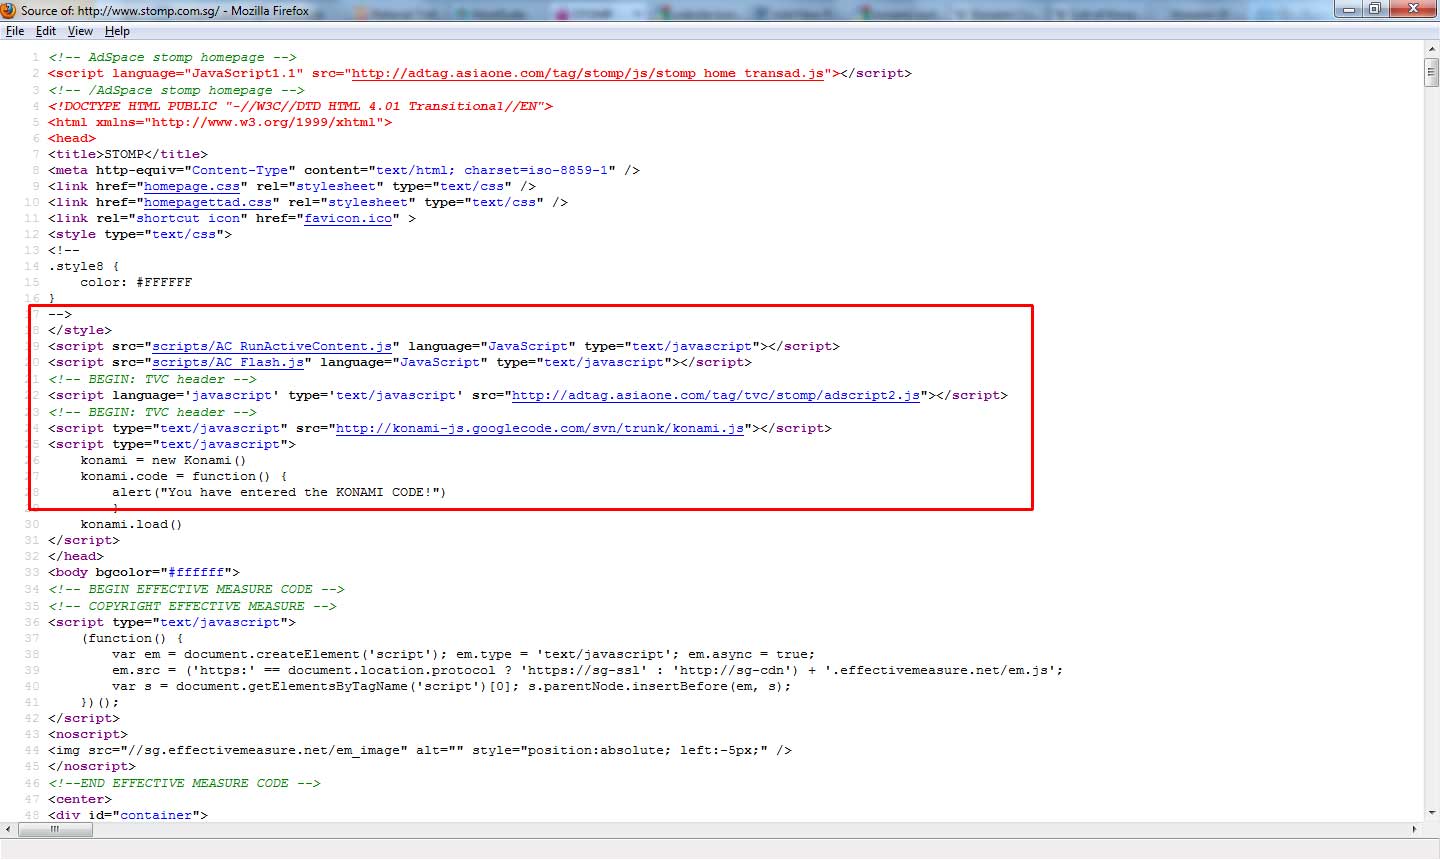The image size is (1440, 860).
Task: Click the vertical scrollbar up arrow
Action: 1431,50
